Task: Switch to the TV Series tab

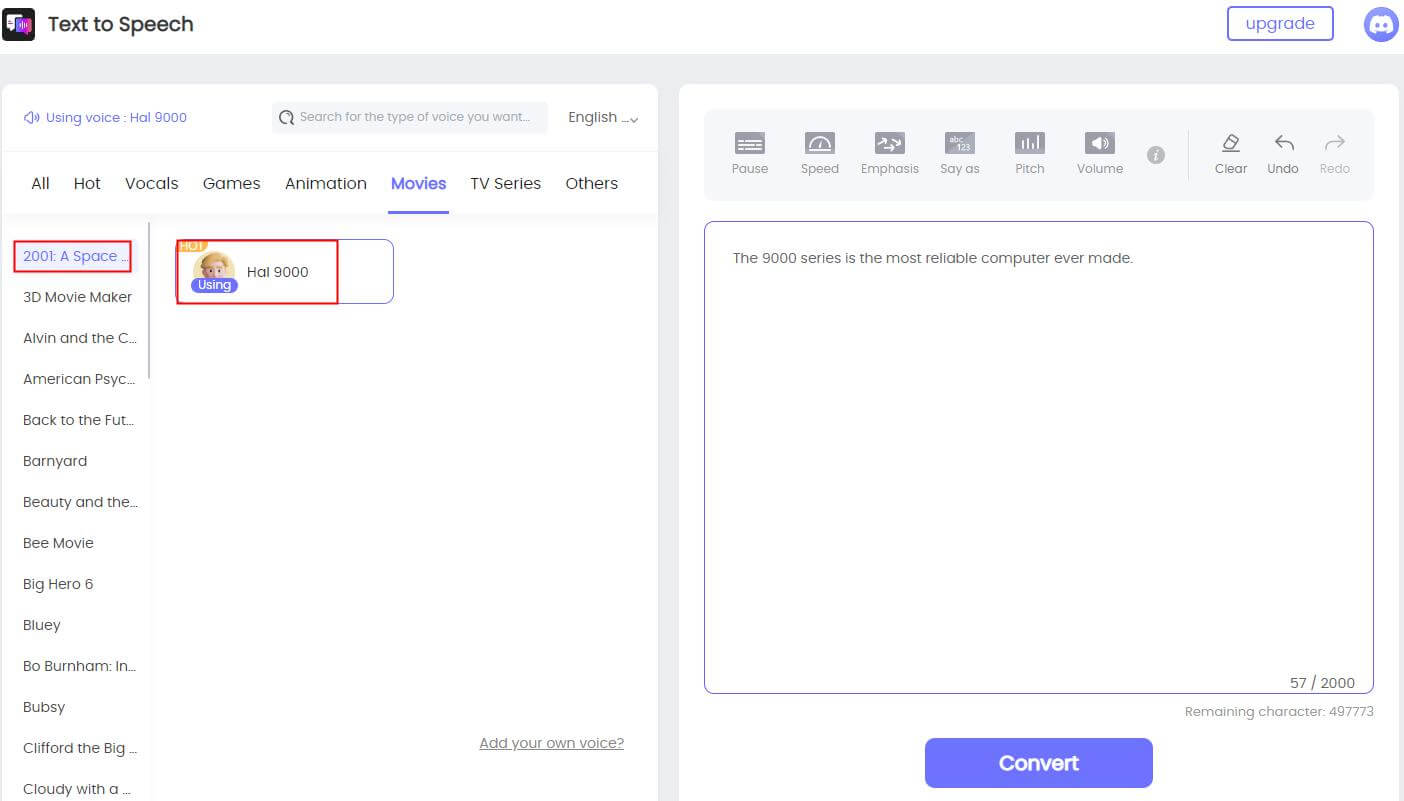Action: (x=506, y=183)
